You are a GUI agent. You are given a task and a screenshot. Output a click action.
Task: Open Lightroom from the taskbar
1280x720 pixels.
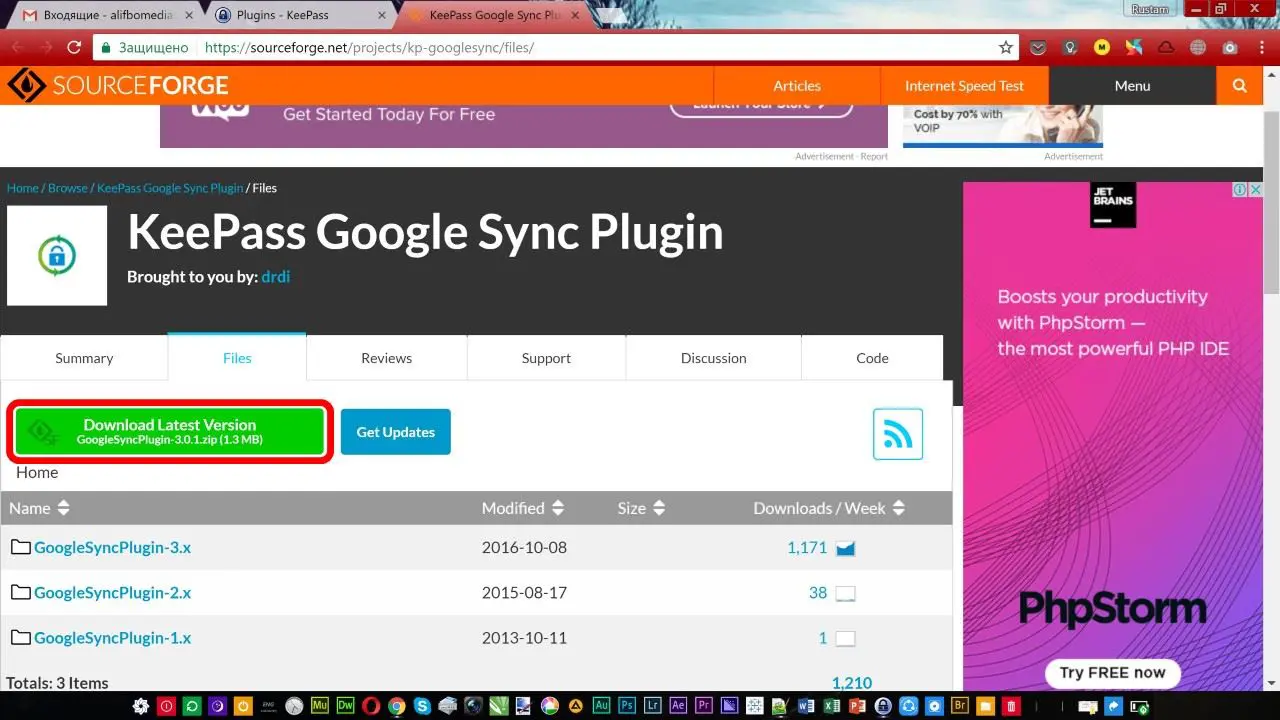653,707
